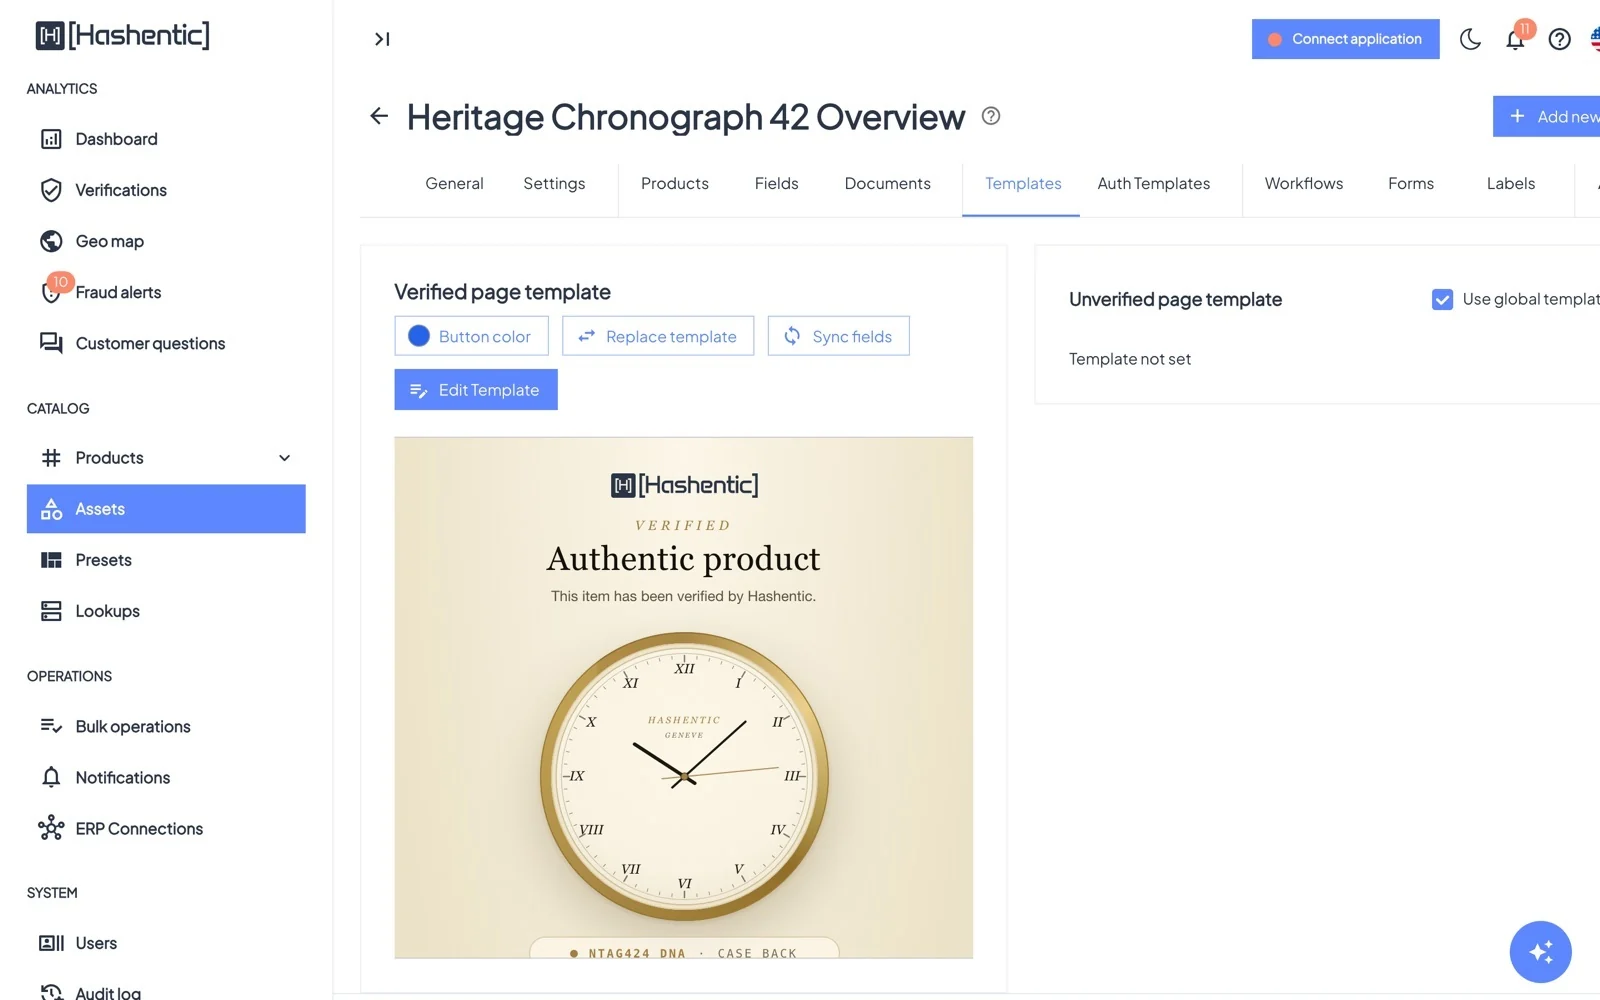Open the Notifications bell in sidebar
Viewport: 1600px width, 1000px height.
click(51, 777)
